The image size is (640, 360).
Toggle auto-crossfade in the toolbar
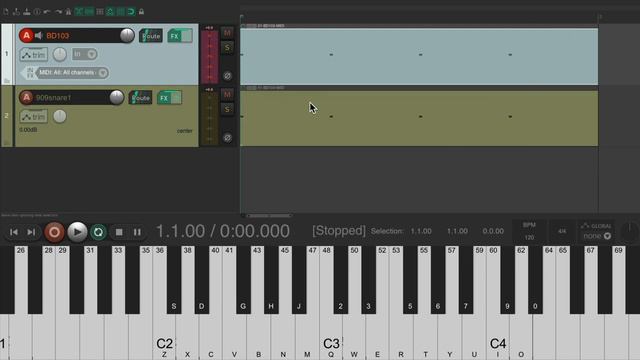click(79, 12)
